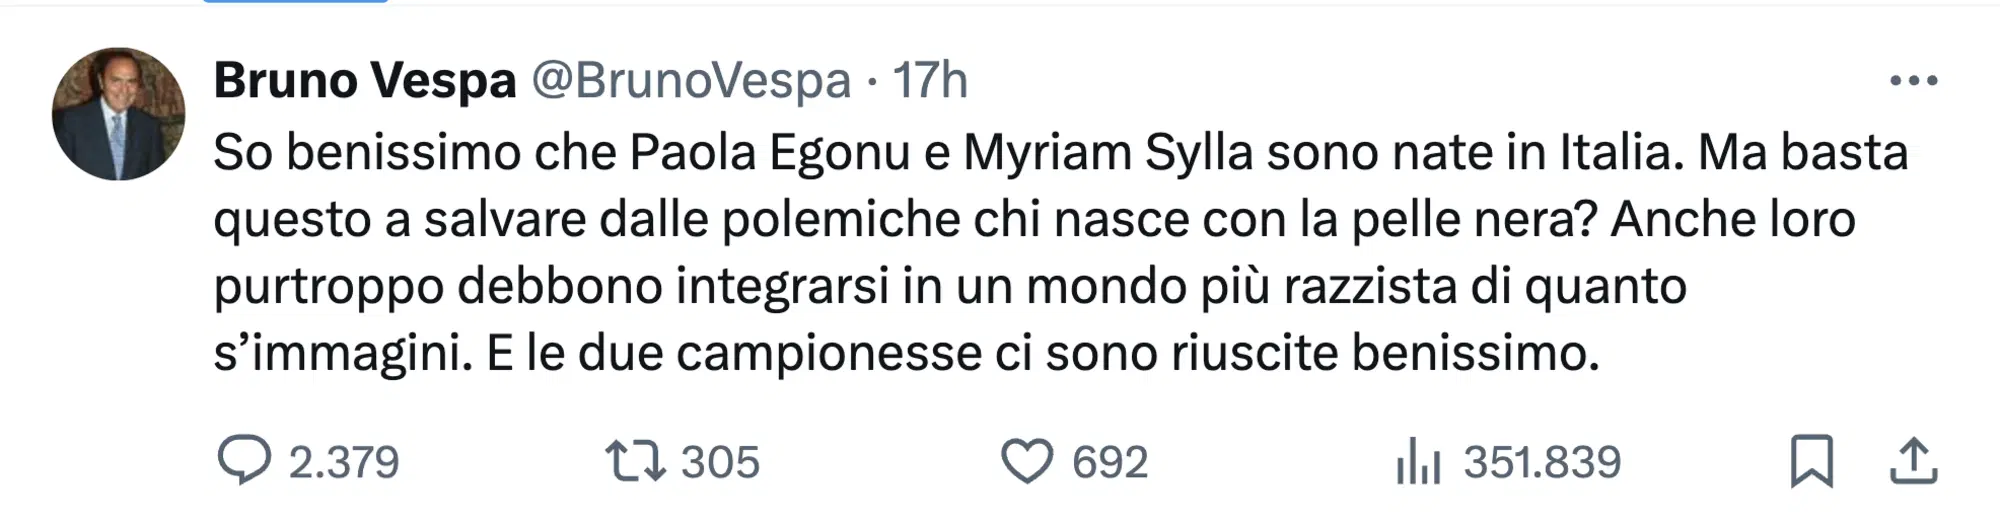The image size is (2000, 523).
Task: Open the @BrunoVespa handle link
Action: 691,80
